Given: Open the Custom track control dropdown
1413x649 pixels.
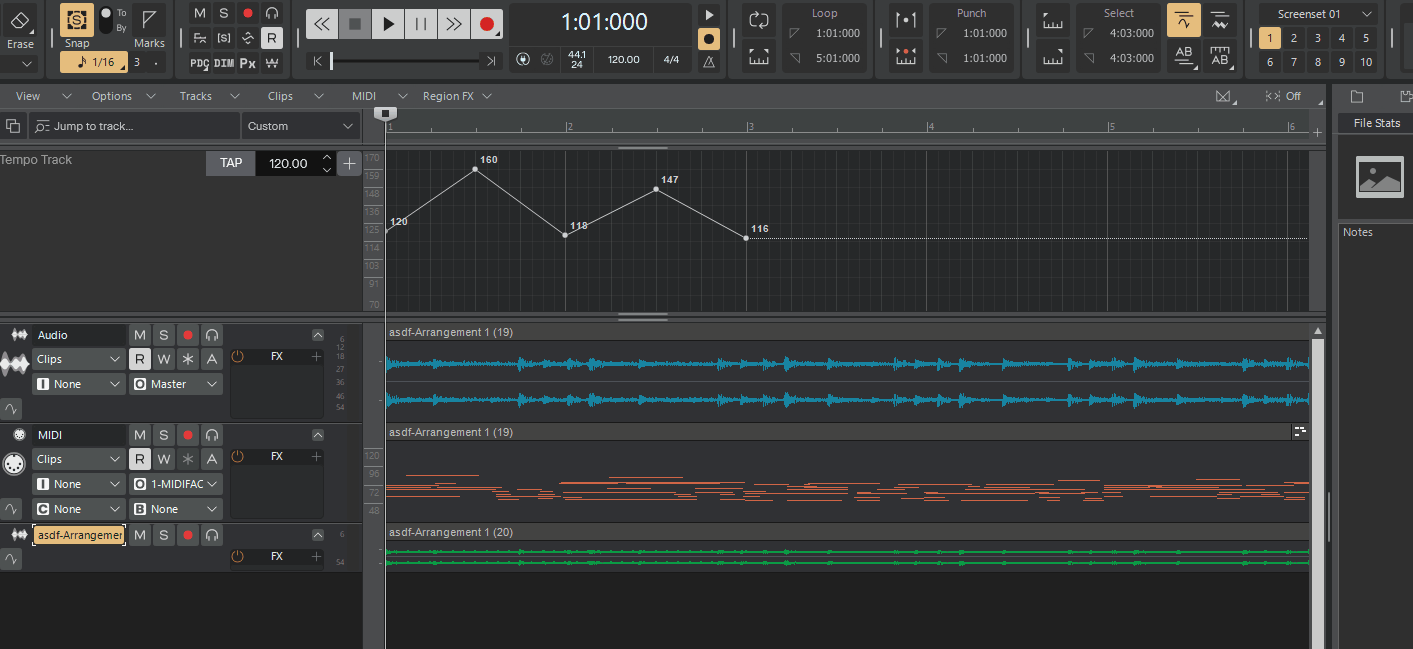Looking at the screenshot, I should (301, 126).
